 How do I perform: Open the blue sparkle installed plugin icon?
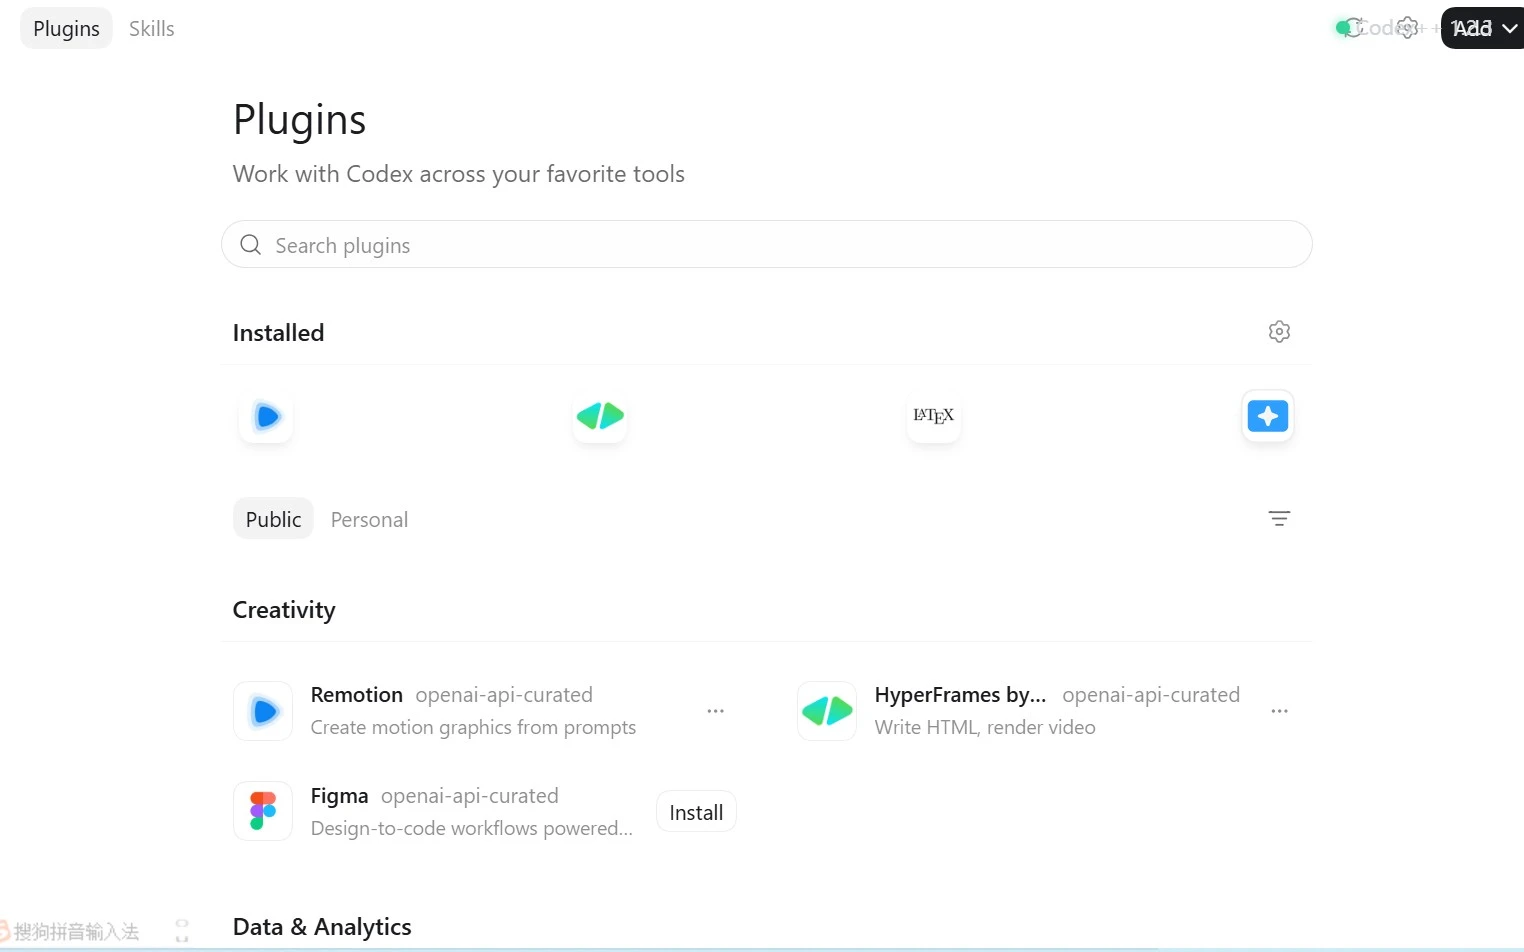1268,416
